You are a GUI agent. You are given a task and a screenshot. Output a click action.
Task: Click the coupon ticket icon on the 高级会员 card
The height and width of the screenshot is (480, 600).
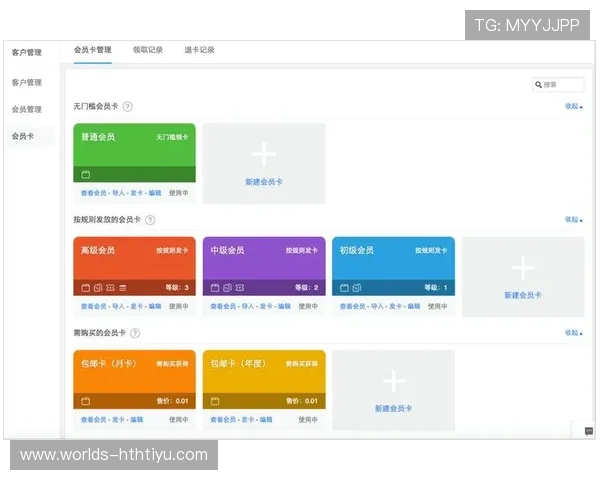(110, 288)
